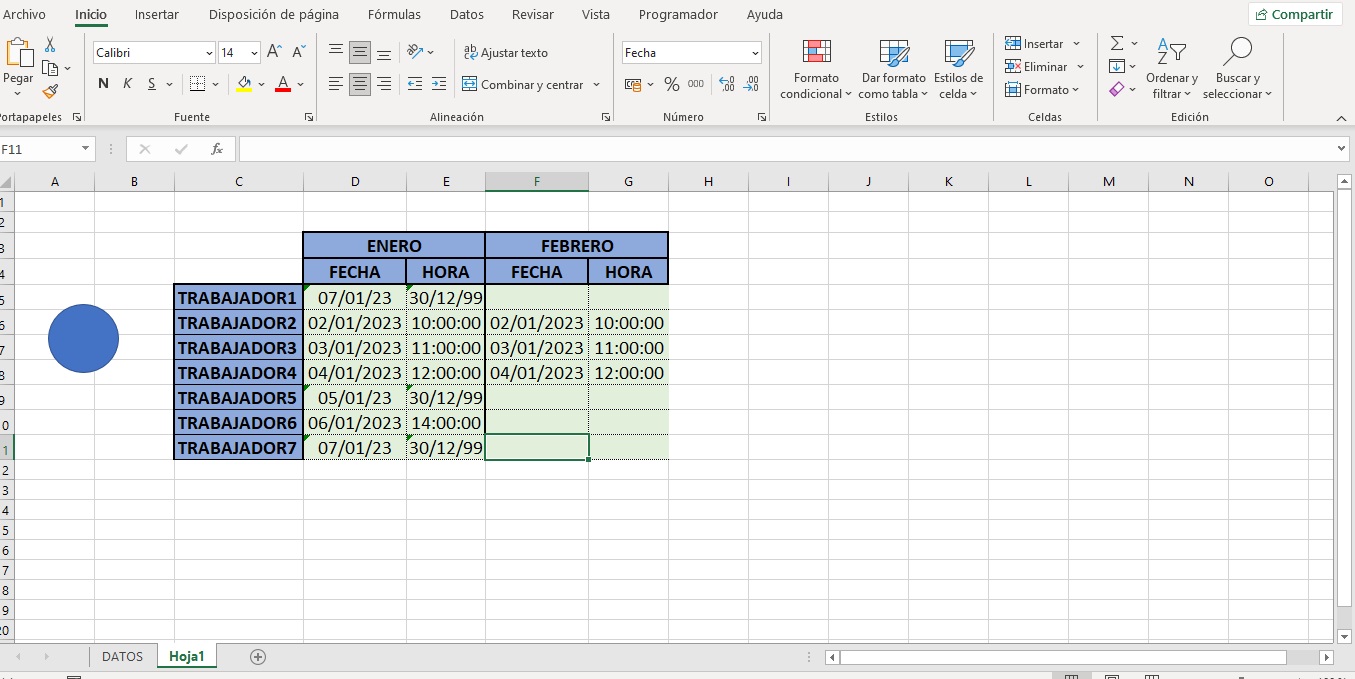
Task: Apply the borders icon
Action: pyautogui.click(x=197, y=84)
